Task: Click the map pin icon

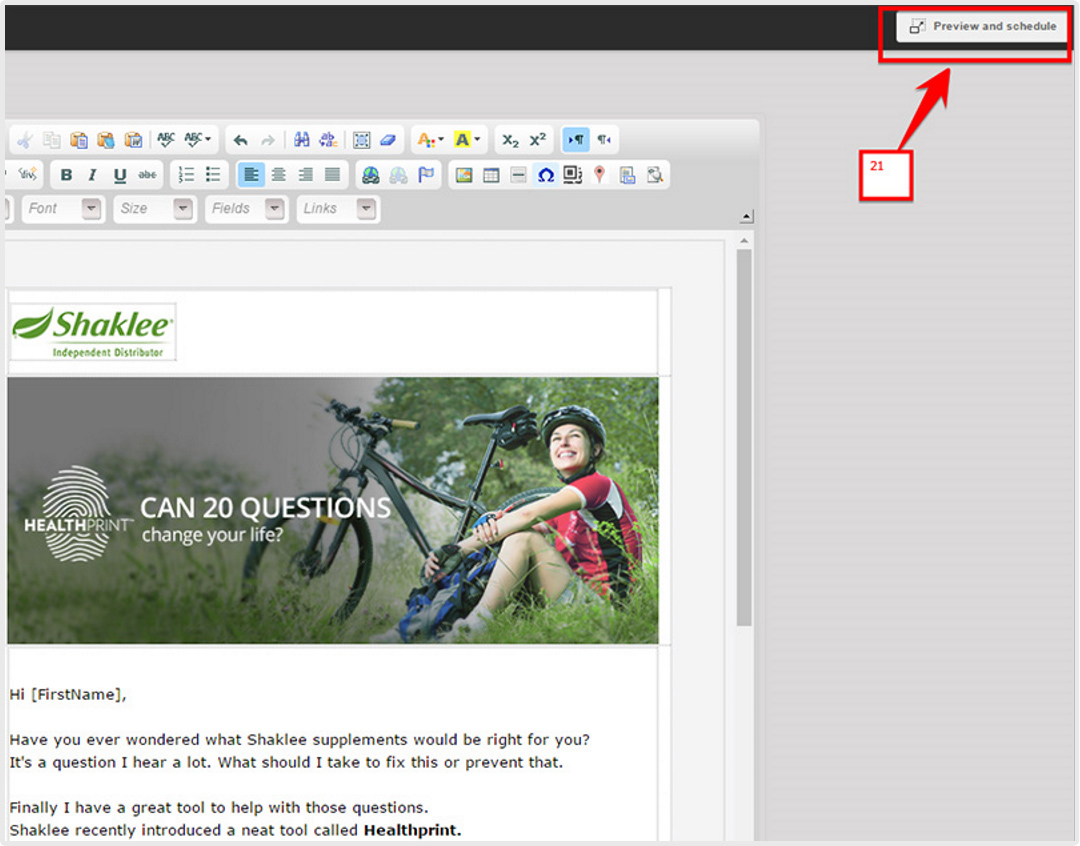Action: (599, 175)
